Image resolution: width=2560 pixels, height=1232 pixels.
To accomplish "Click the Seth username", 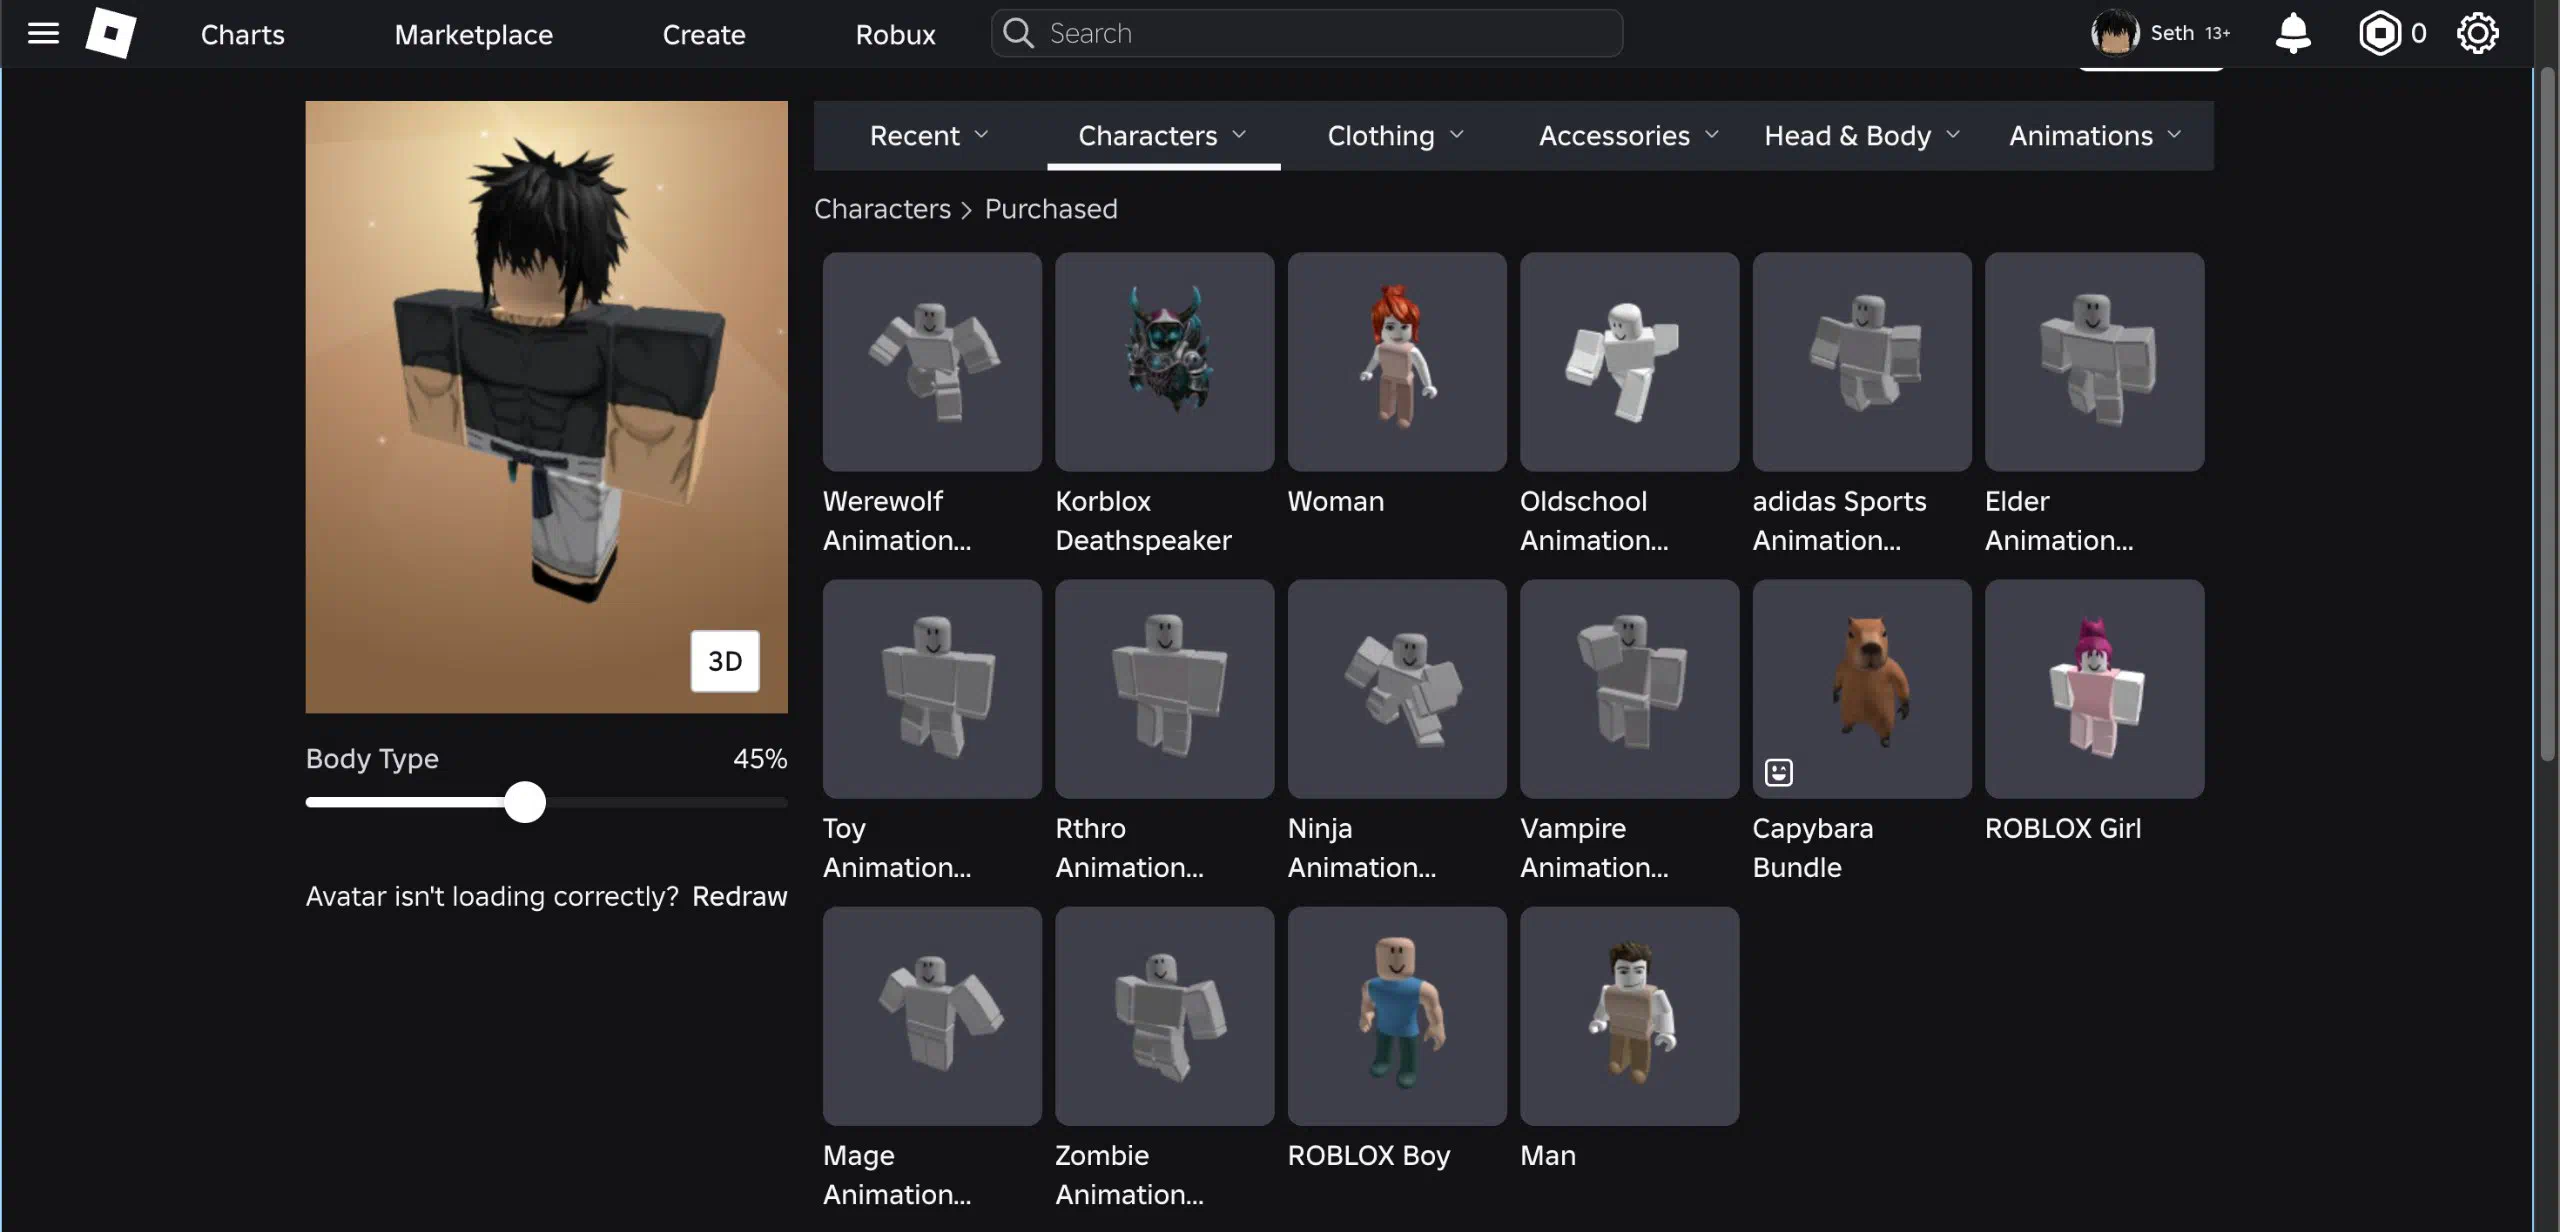I will click(2172, 33).
